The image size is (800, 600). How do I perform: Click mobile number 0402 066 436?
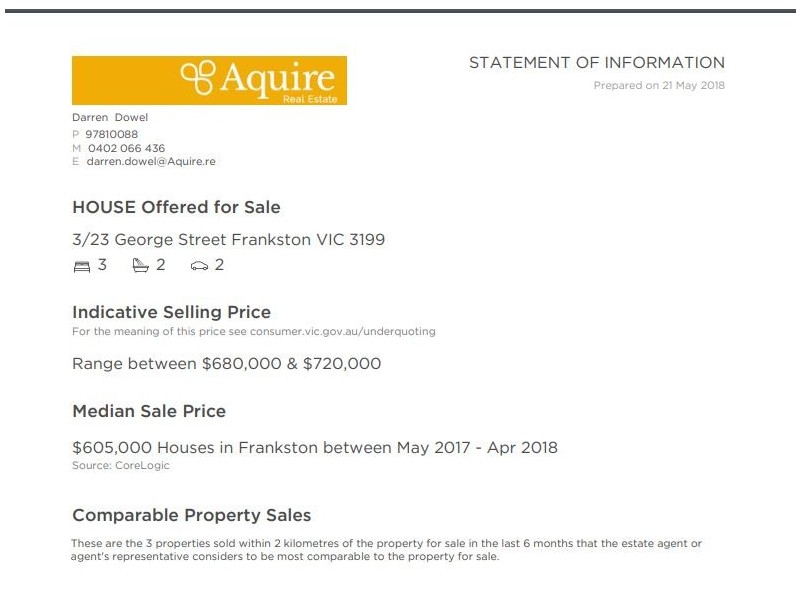126,148
